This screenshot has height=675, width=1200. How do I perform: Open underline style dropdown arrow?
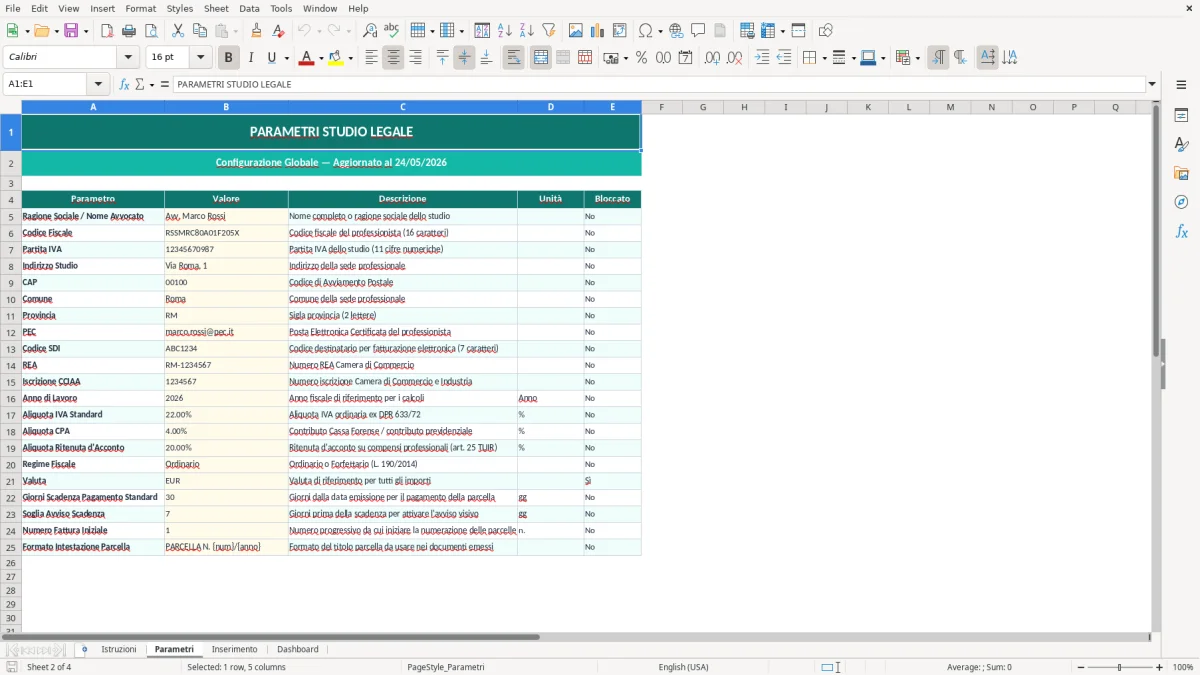pos(286,58)
